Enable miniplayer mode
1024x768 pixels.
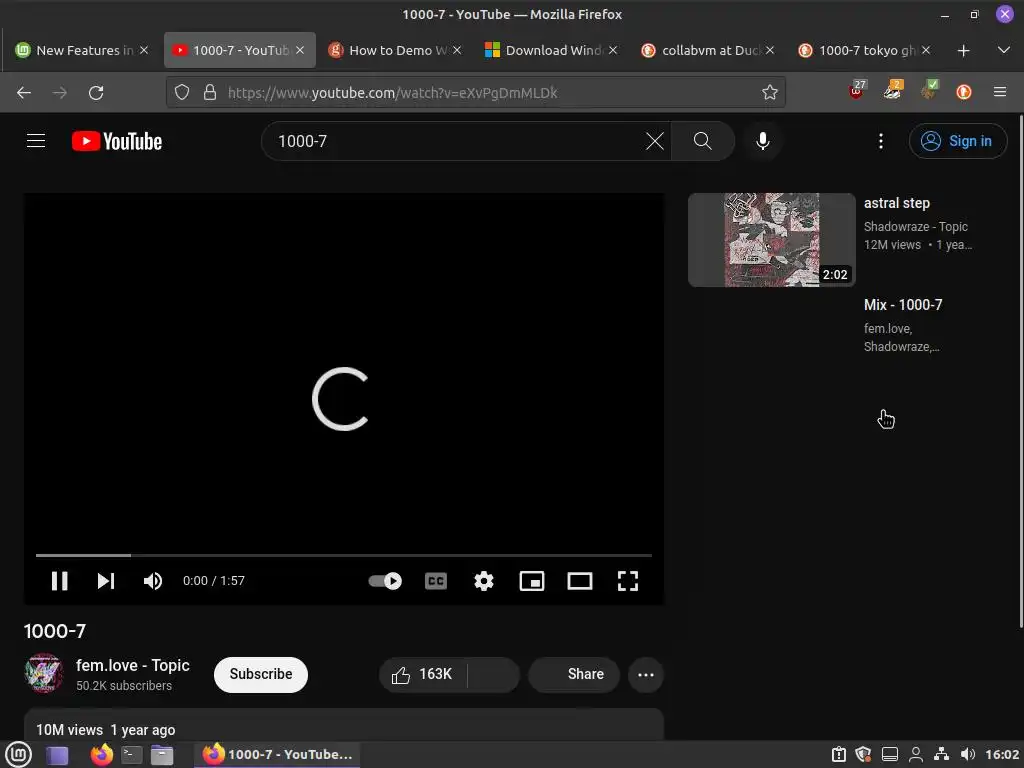[x=532, y=581]
